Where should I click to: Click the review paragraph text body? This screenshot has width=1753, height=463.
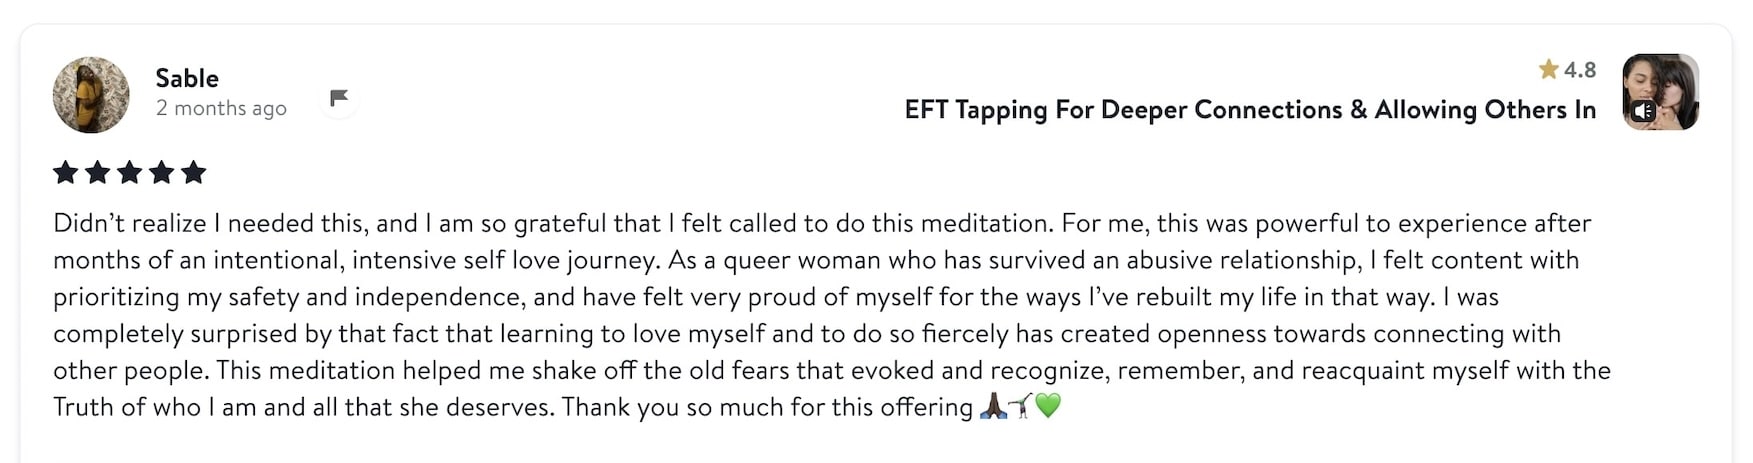tap(832, 315)
